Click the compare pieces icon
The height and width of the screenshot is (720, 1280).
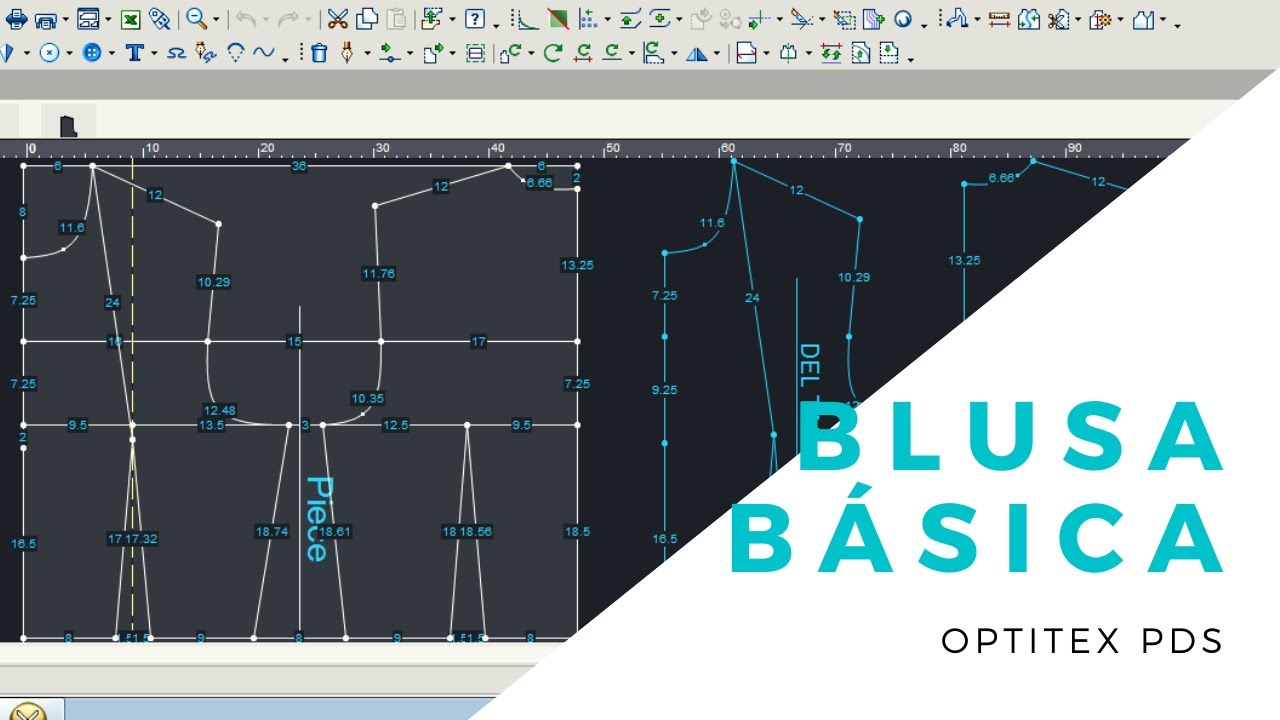point(1029,19)
